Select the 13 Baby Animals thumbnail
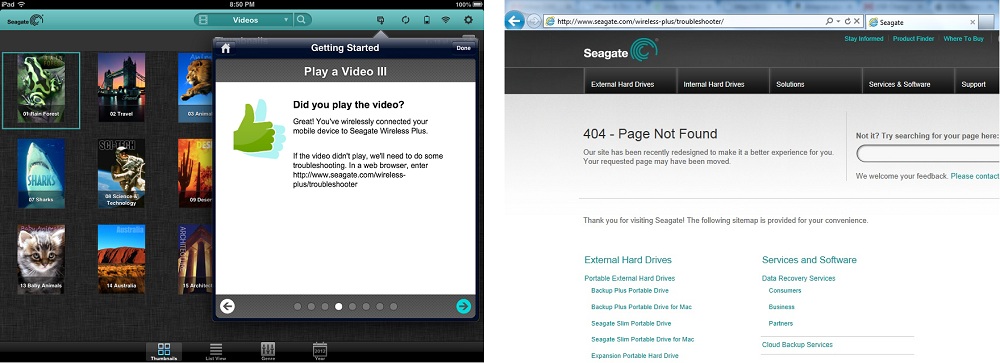The image size is (1000, 363). click(x=41, y=258)
